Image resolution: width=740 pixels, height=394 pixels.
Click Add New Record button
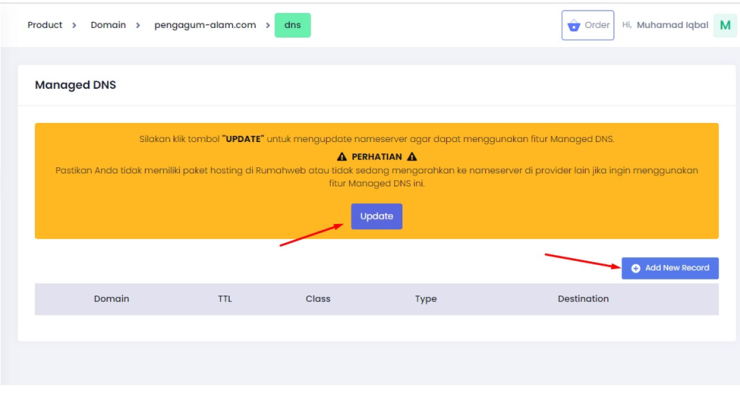tap(670, 268)
